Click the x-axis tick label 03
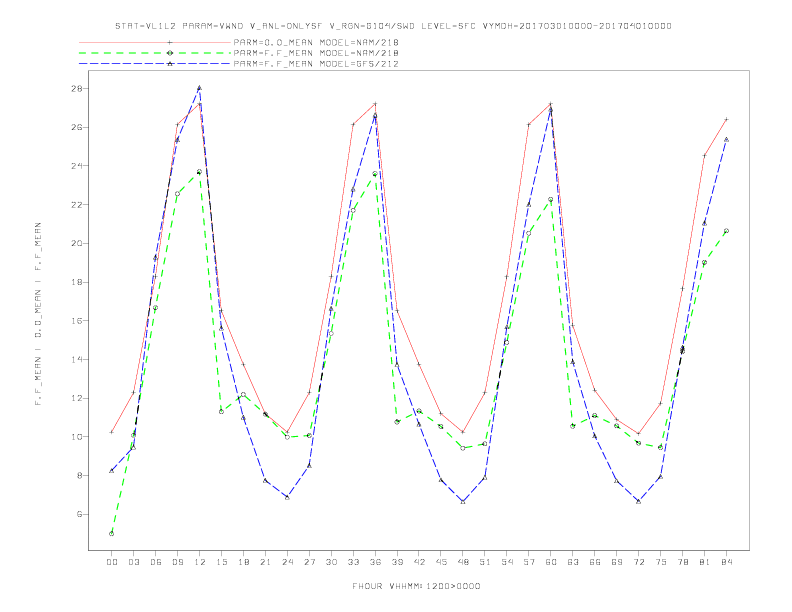 tap(133, 562)
